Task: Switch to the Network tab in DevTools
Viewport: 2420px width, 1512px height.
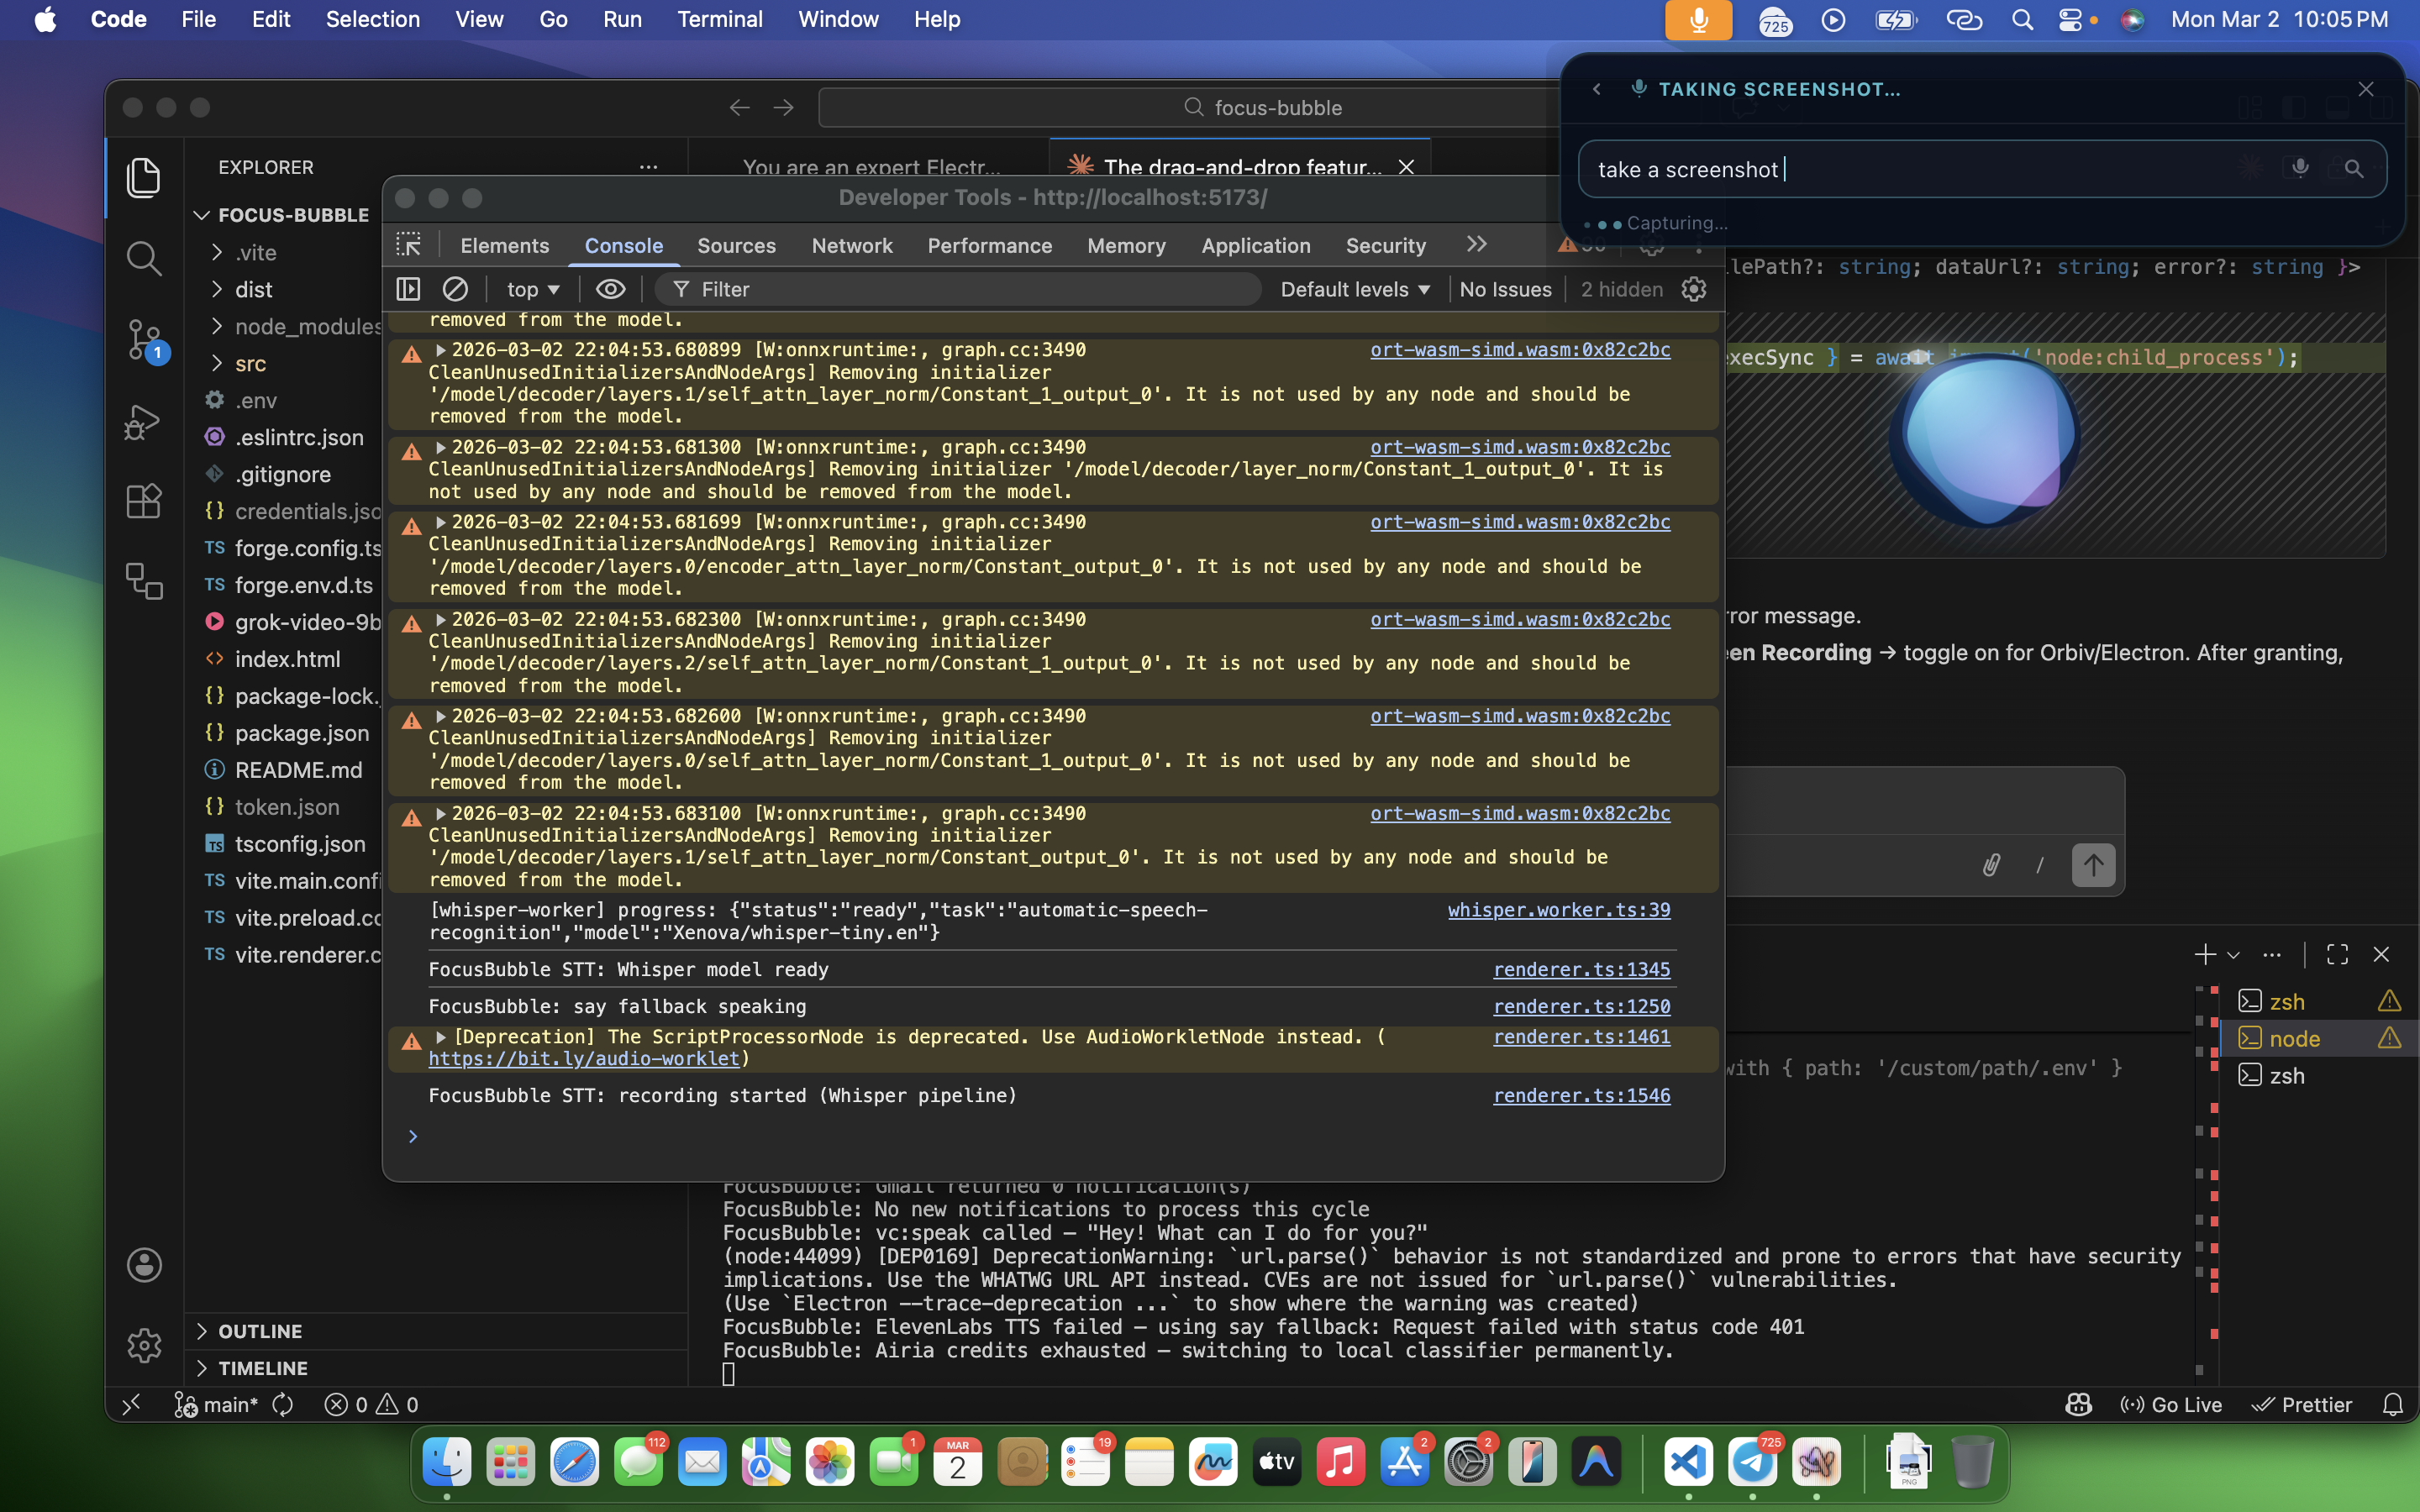Action: coord(851,245)
